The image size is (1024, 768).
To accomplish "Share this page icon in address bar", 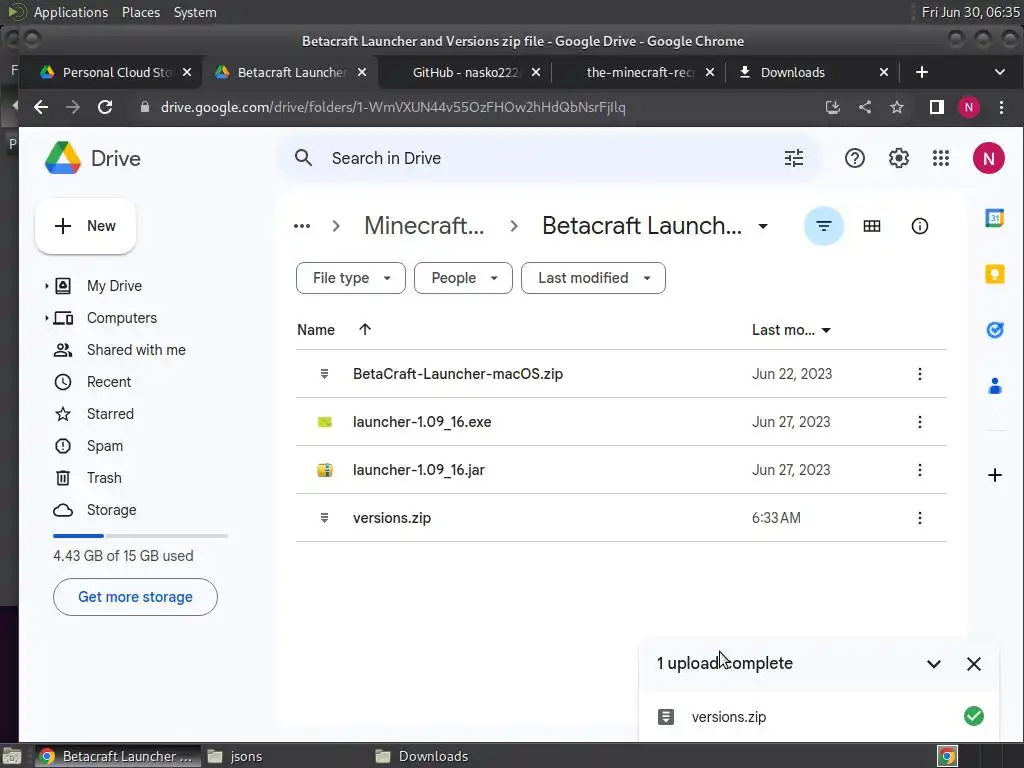I will pos(865,107).
